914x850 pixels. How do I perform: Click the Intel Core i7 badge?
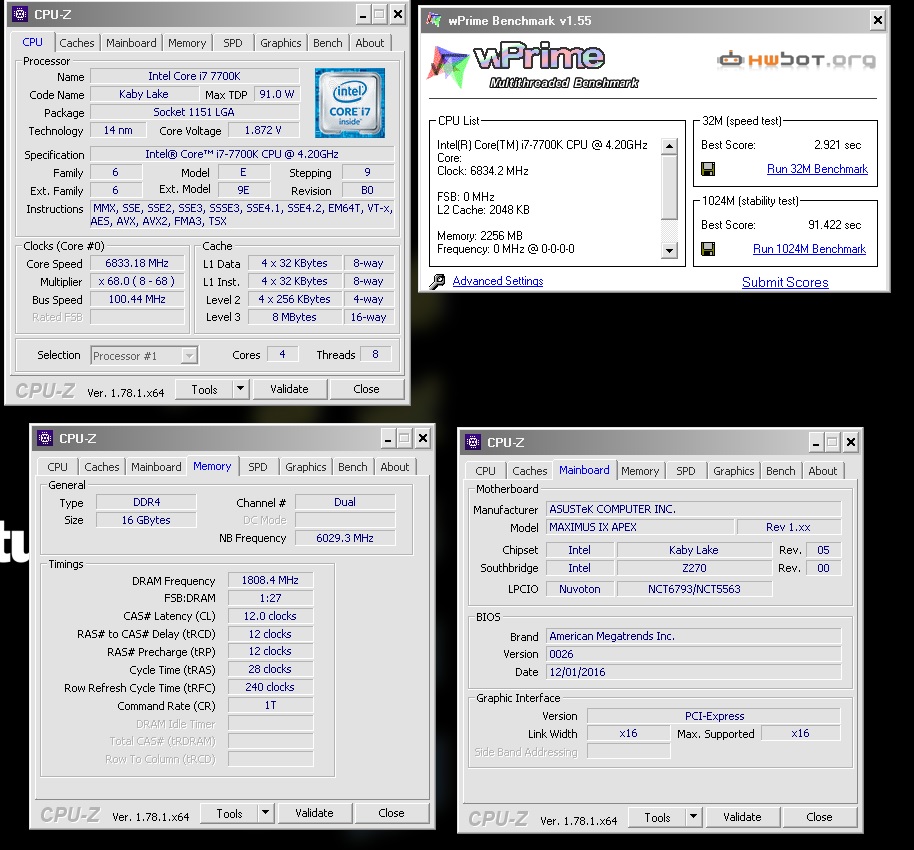[350, 103]
